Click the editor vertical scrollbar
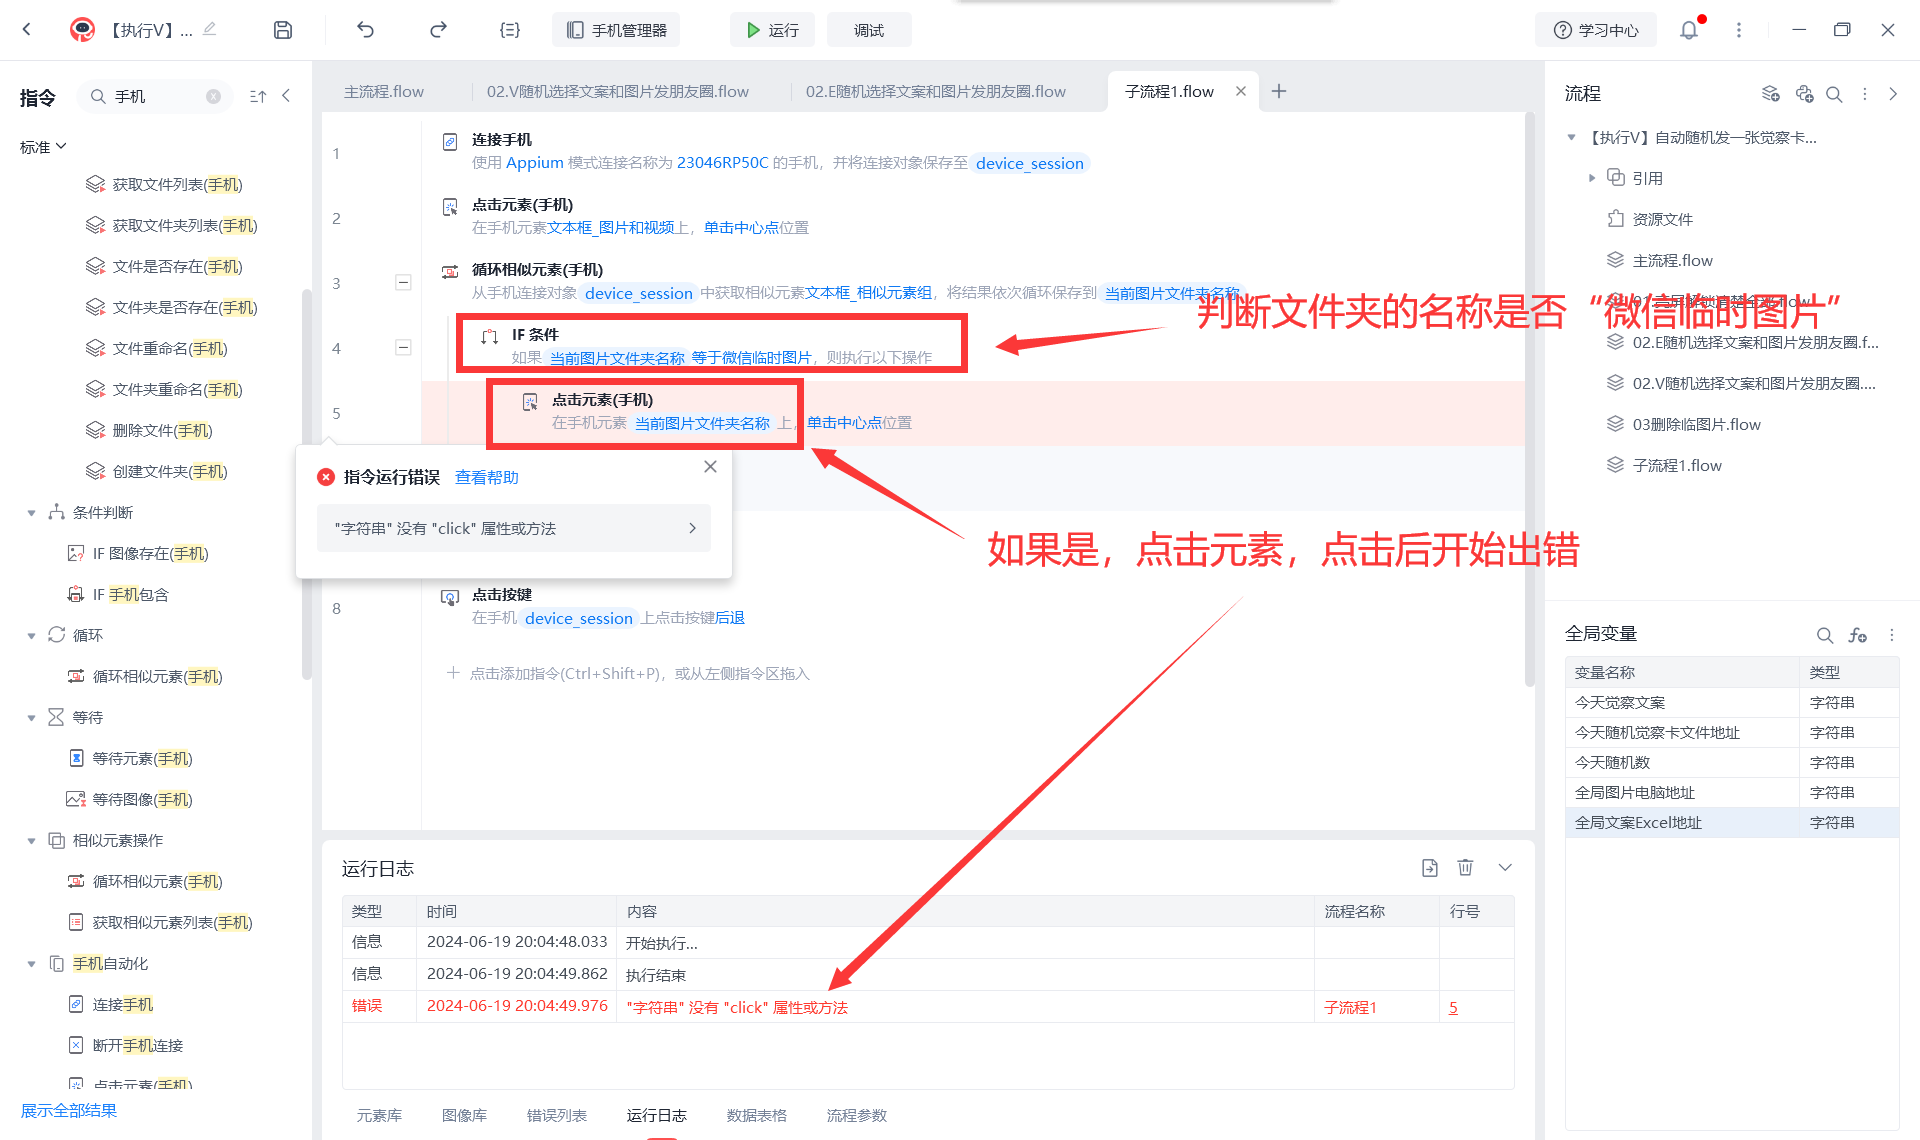The image size is (1920, 1140). point(1529,400)
